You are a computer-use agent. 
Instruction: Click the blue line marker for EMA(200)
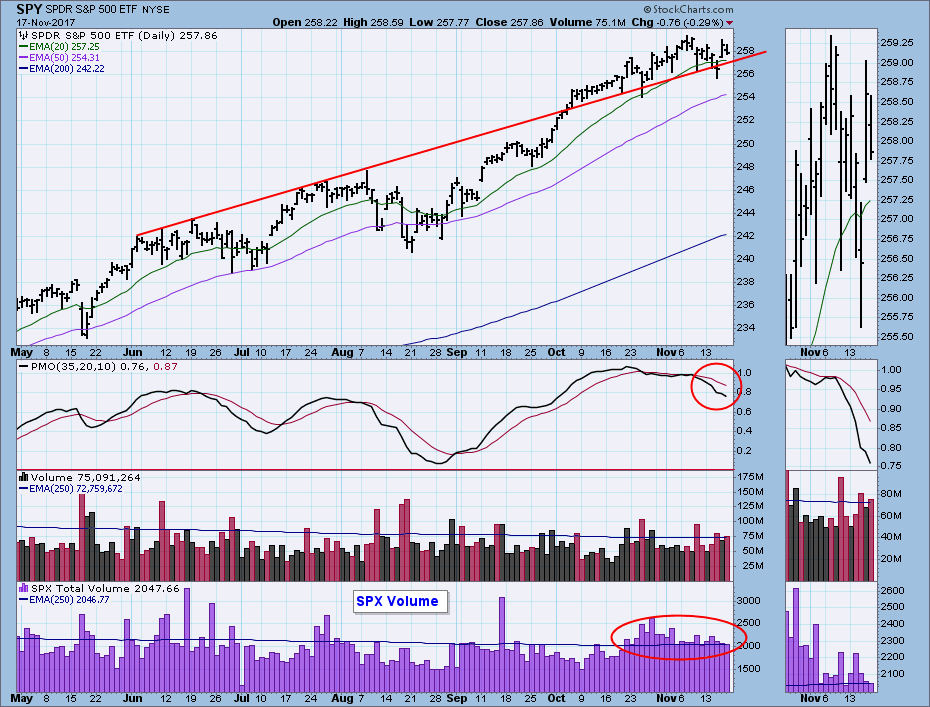click(x=24, y=69)
